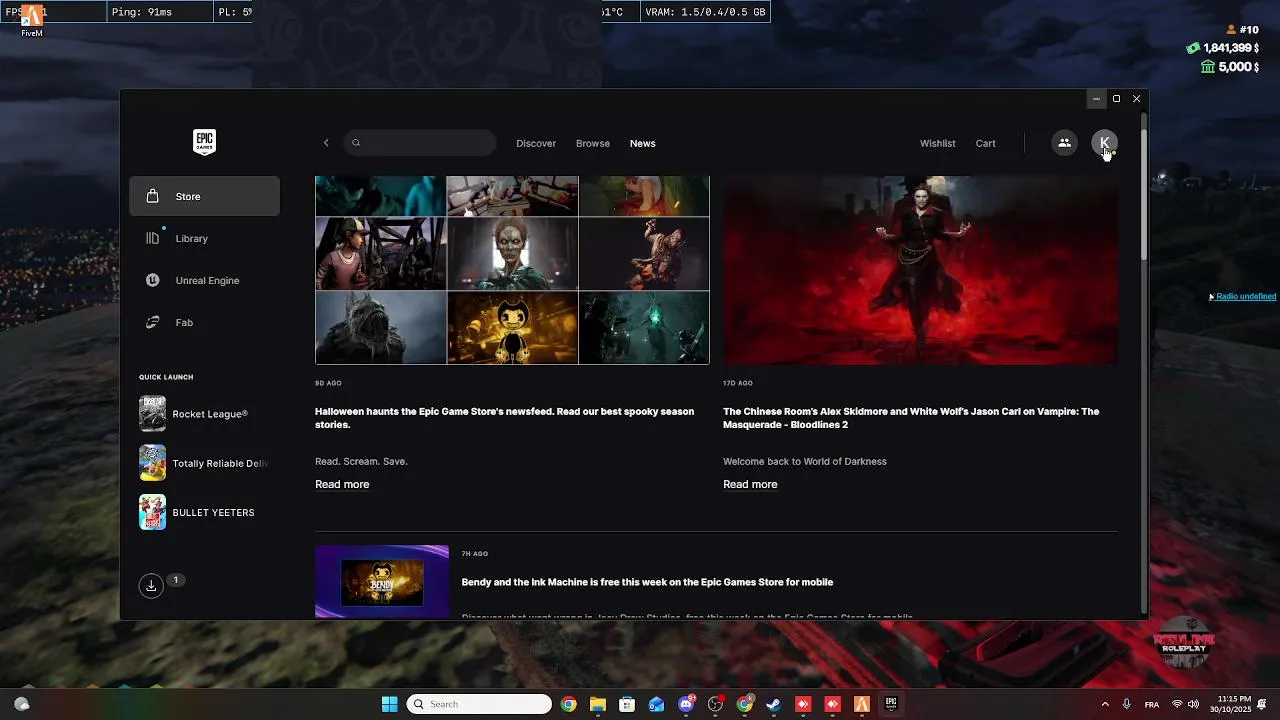Screen dimensions: 1280x720
Task: Open Discord from the taskbar
Action: [x=686, y=704]
